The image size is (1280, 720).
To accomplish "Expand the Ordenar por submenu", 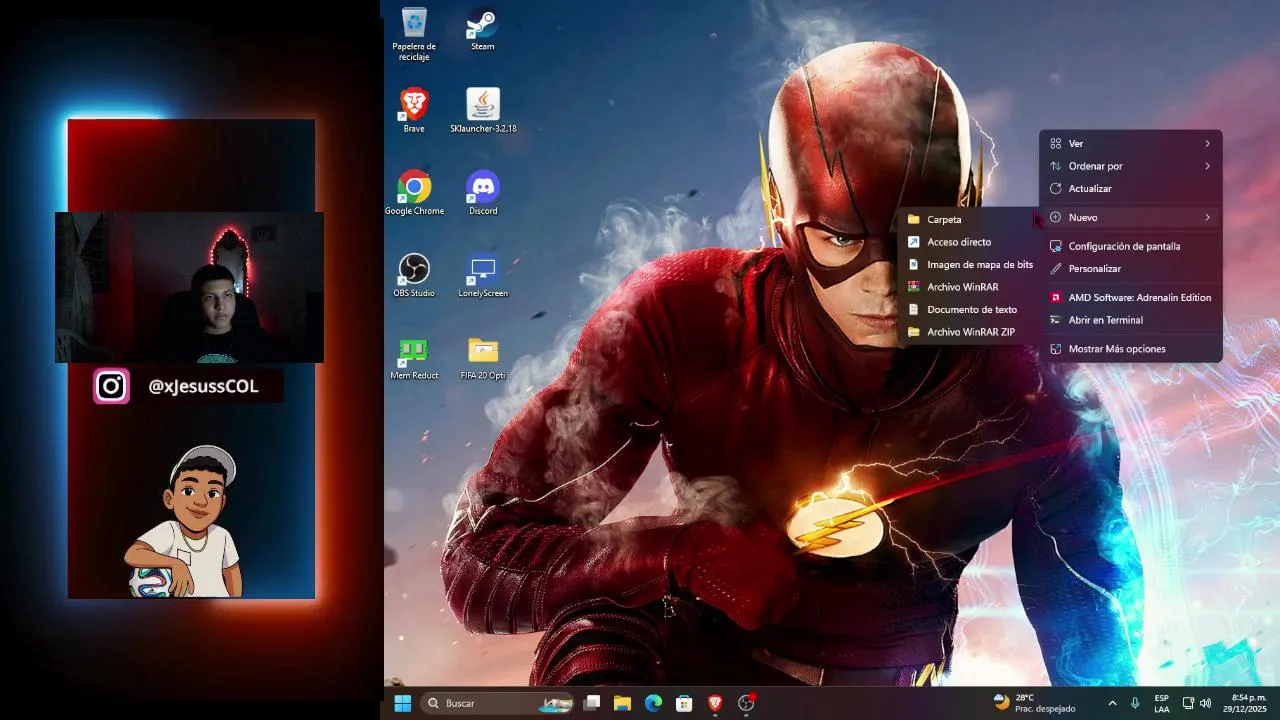I will coord(1130,166).
